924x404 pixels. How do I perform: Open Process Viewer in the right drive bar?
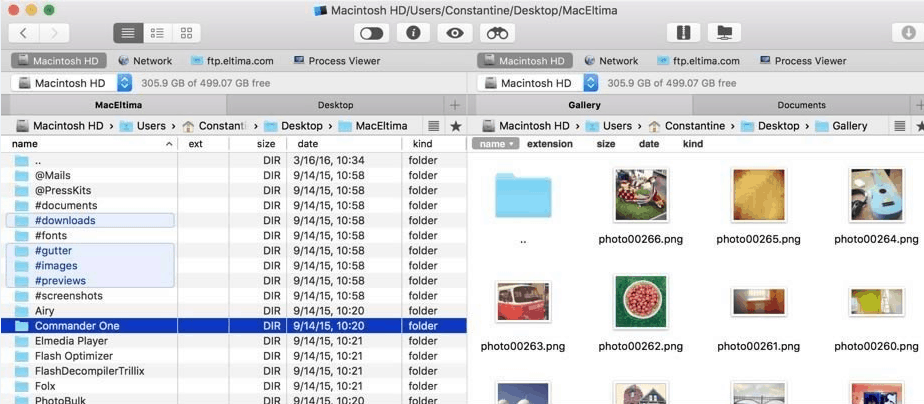(803, 61)
